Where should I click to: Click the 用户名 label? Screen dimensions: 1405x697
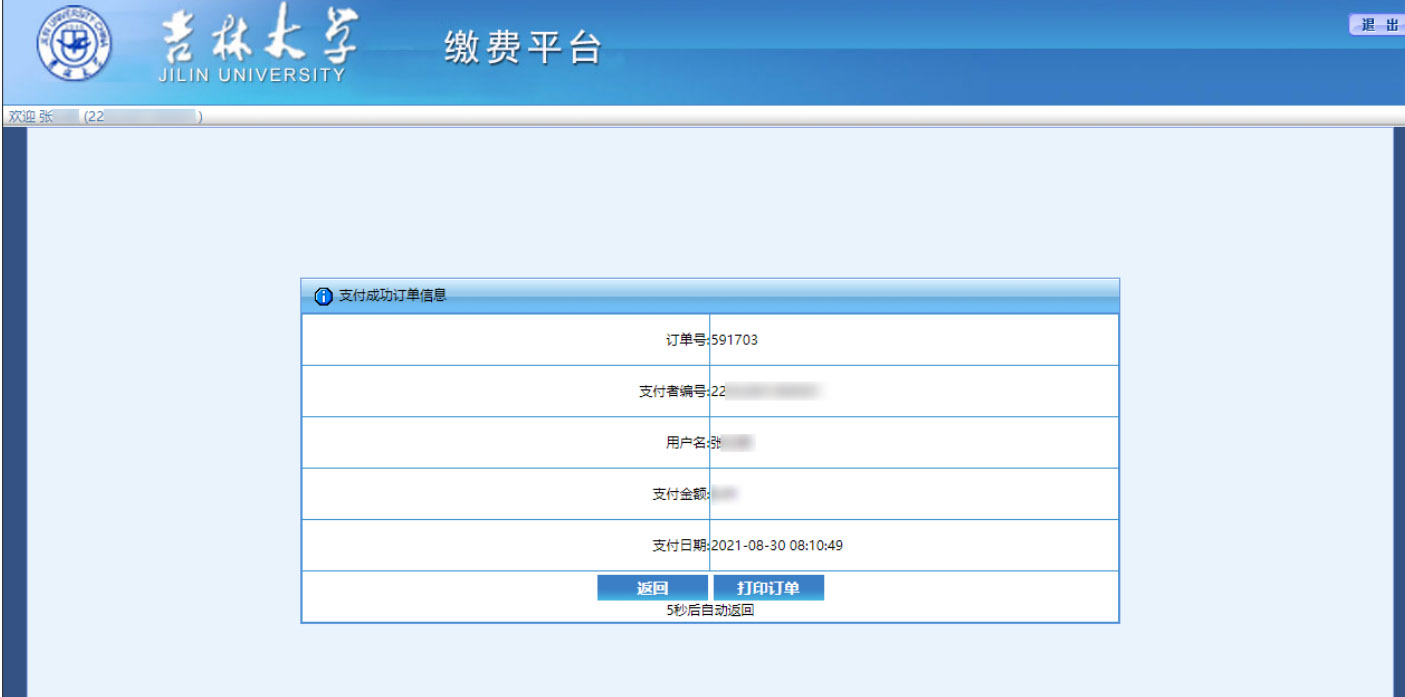[687, 443]
